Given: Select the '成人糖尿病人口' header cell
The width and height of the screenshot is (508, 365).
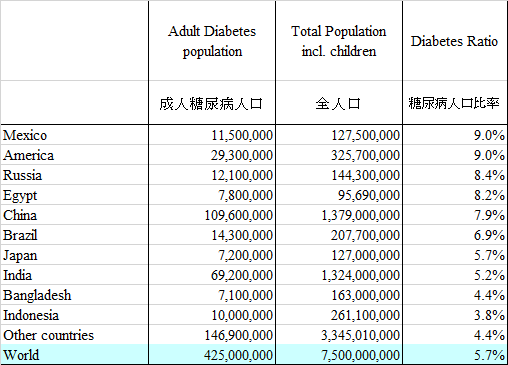Looking at the screenshot, I should coord(212,103).
